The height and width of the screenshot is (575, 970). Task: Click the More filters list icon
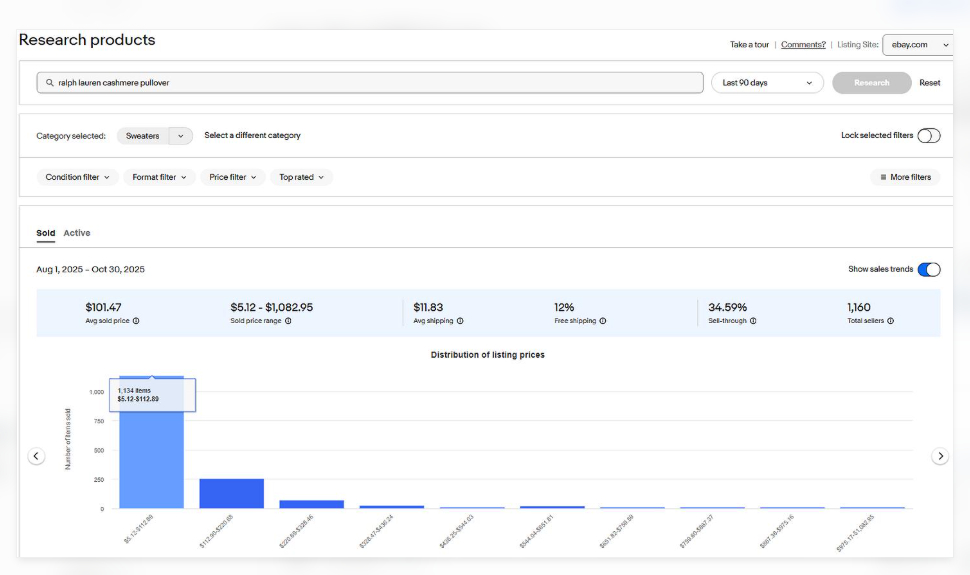point(883,177)
